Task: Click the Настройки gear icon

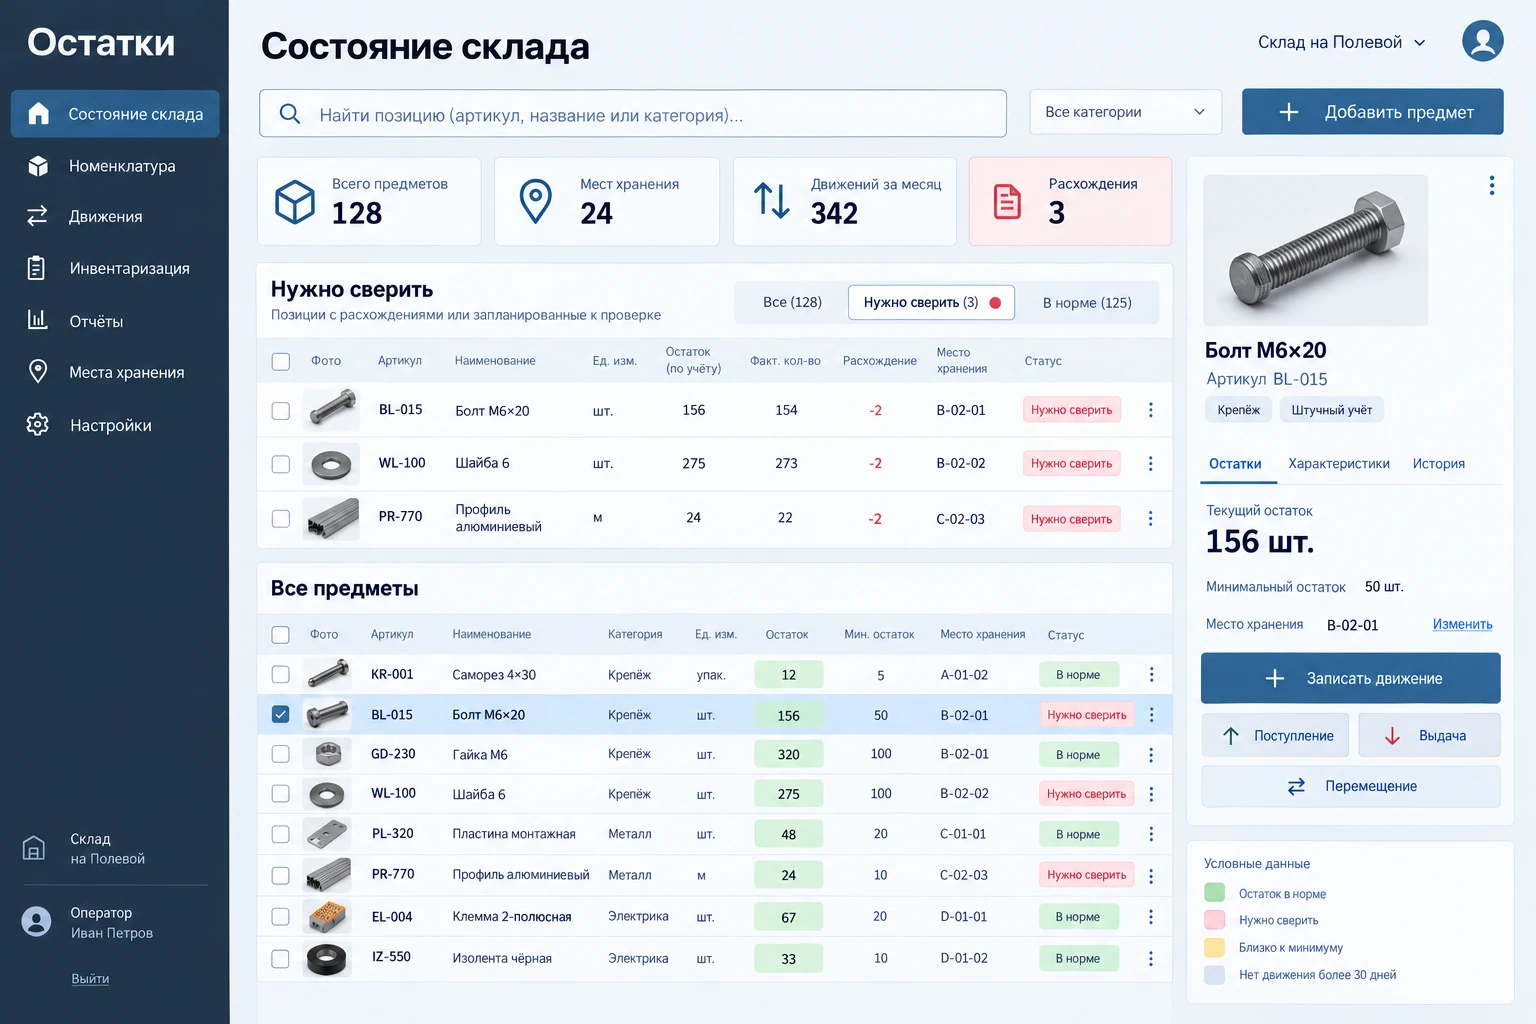Action: 38,425
